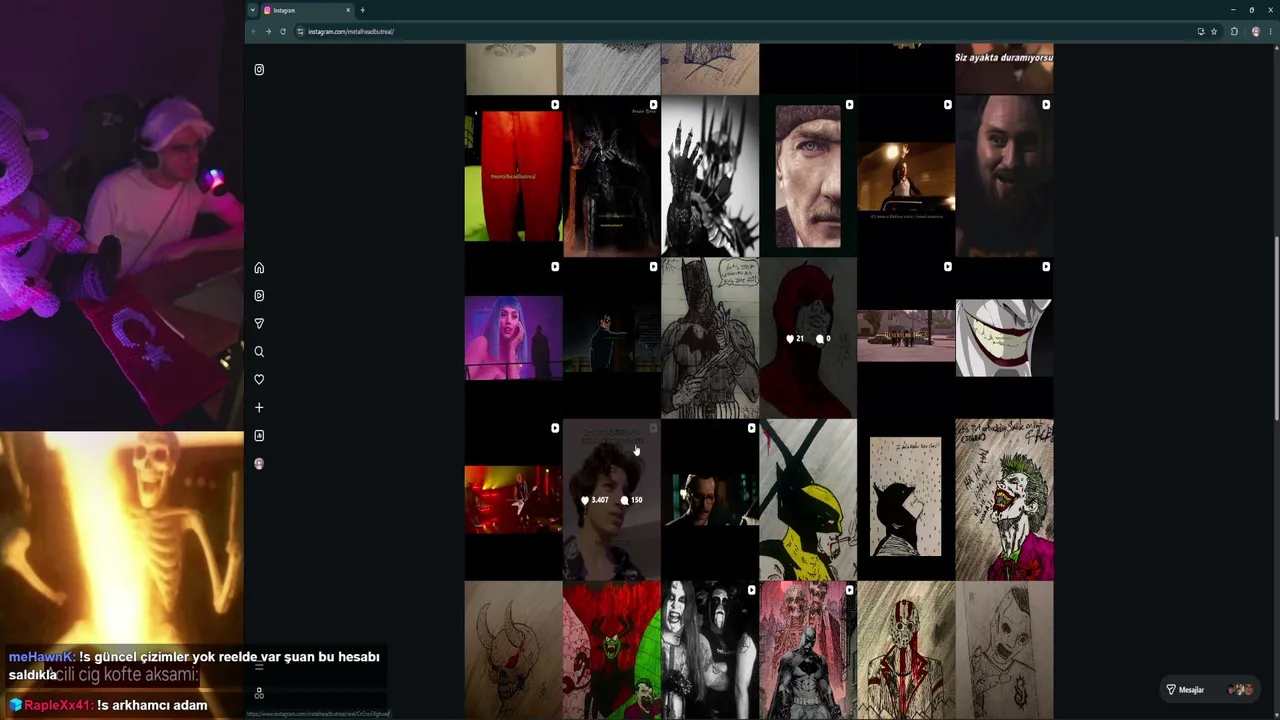Click the install app icon in address bar

(x=1201, y=32)
